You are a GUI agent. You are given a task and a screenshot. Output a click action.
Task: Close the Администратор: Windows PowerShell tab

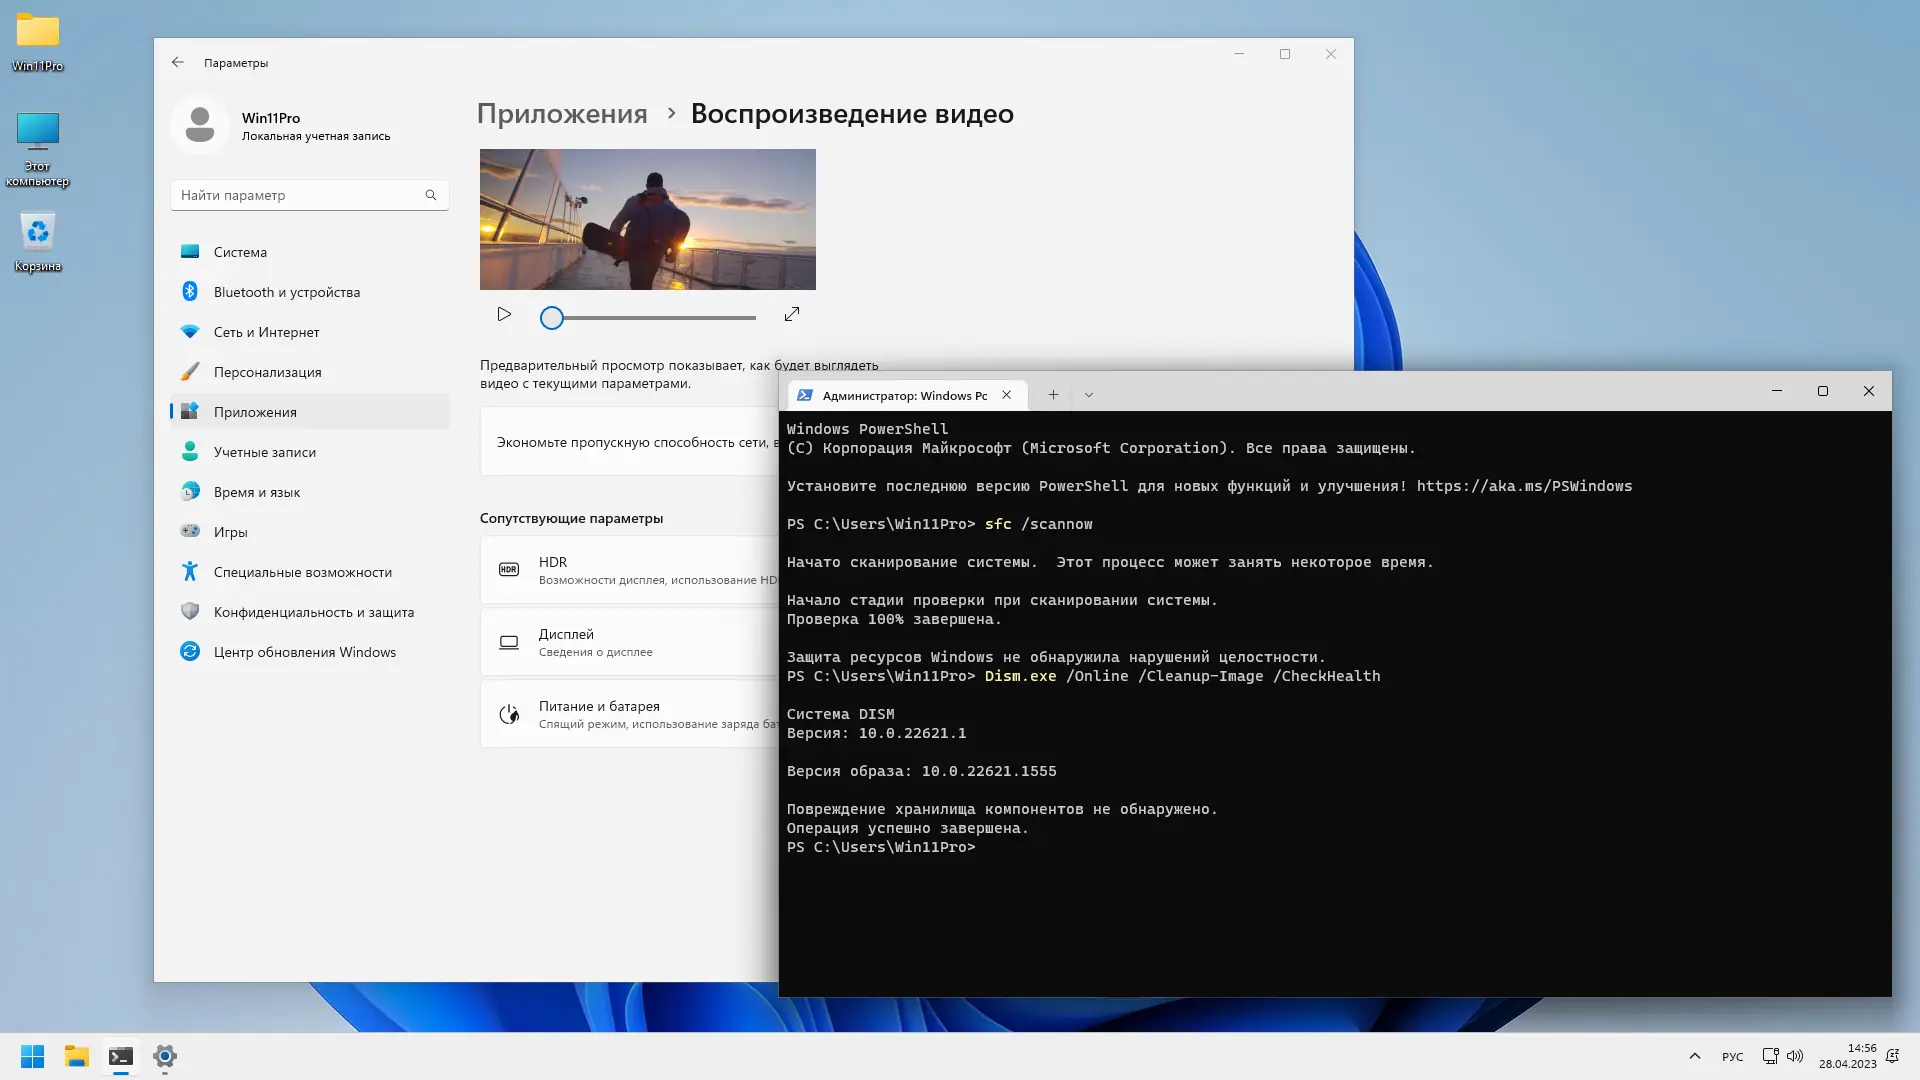point(1007,395)
